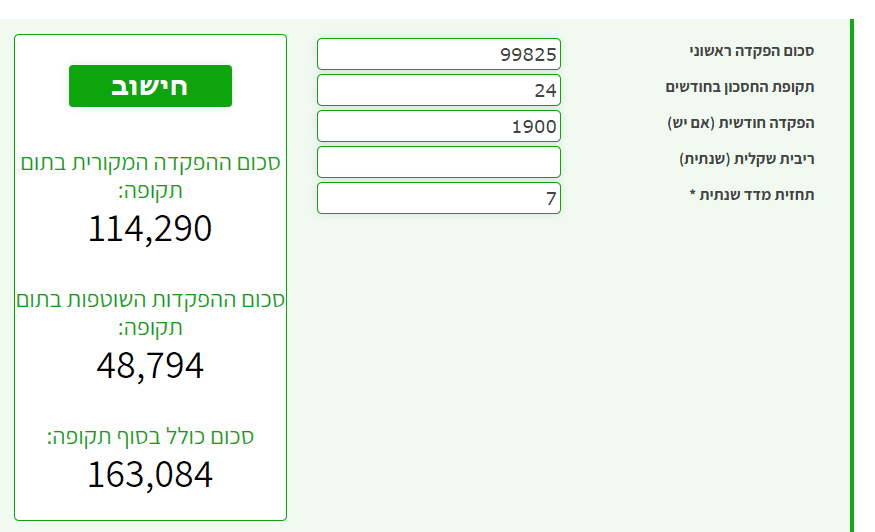This screenshot has height=532, width=875.
Task: Click the סכום ההפקדה המקורית בתום תקופה heading
Action: click(150, 175)
